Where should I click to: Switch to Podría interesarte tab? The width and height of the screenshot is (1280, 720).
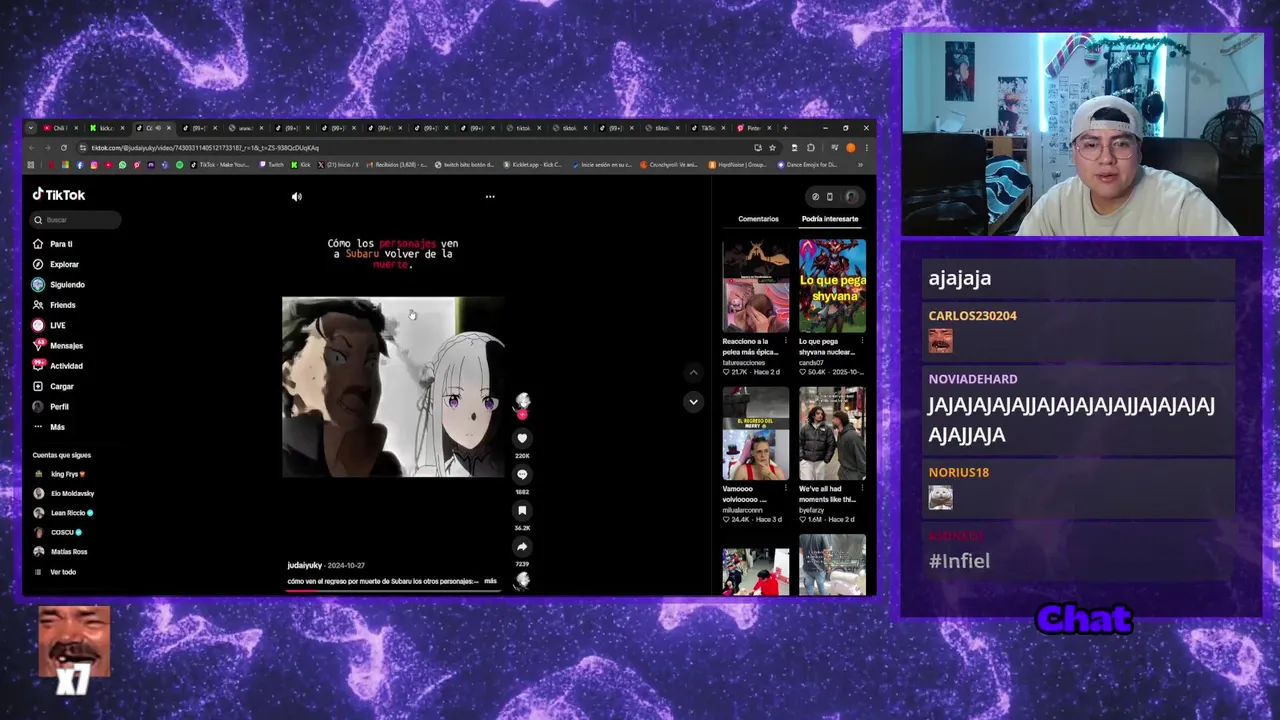[x=830, y=219]
